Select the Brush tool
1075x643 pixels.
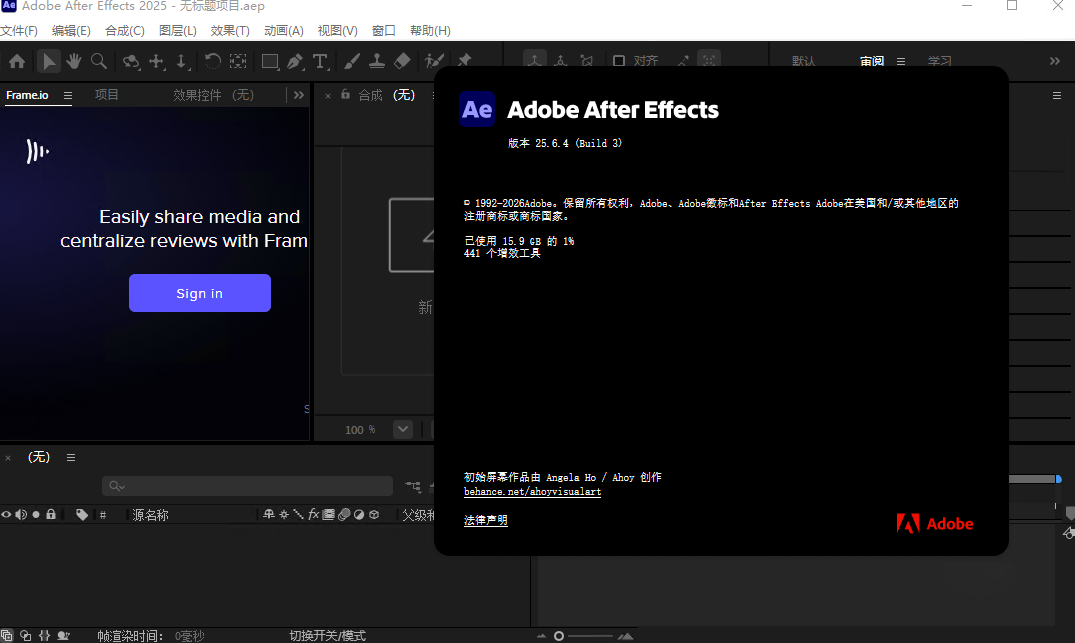(x=352, y=62)
